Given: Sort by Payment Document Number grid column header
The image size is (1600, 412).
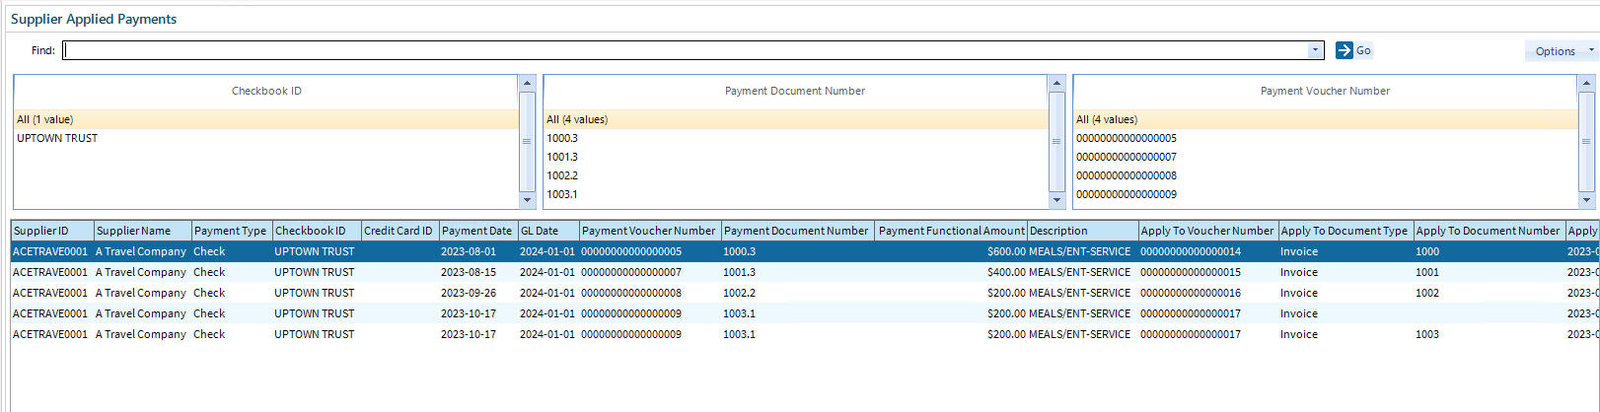Looking at the screenshot, I should tap(798, 231).
